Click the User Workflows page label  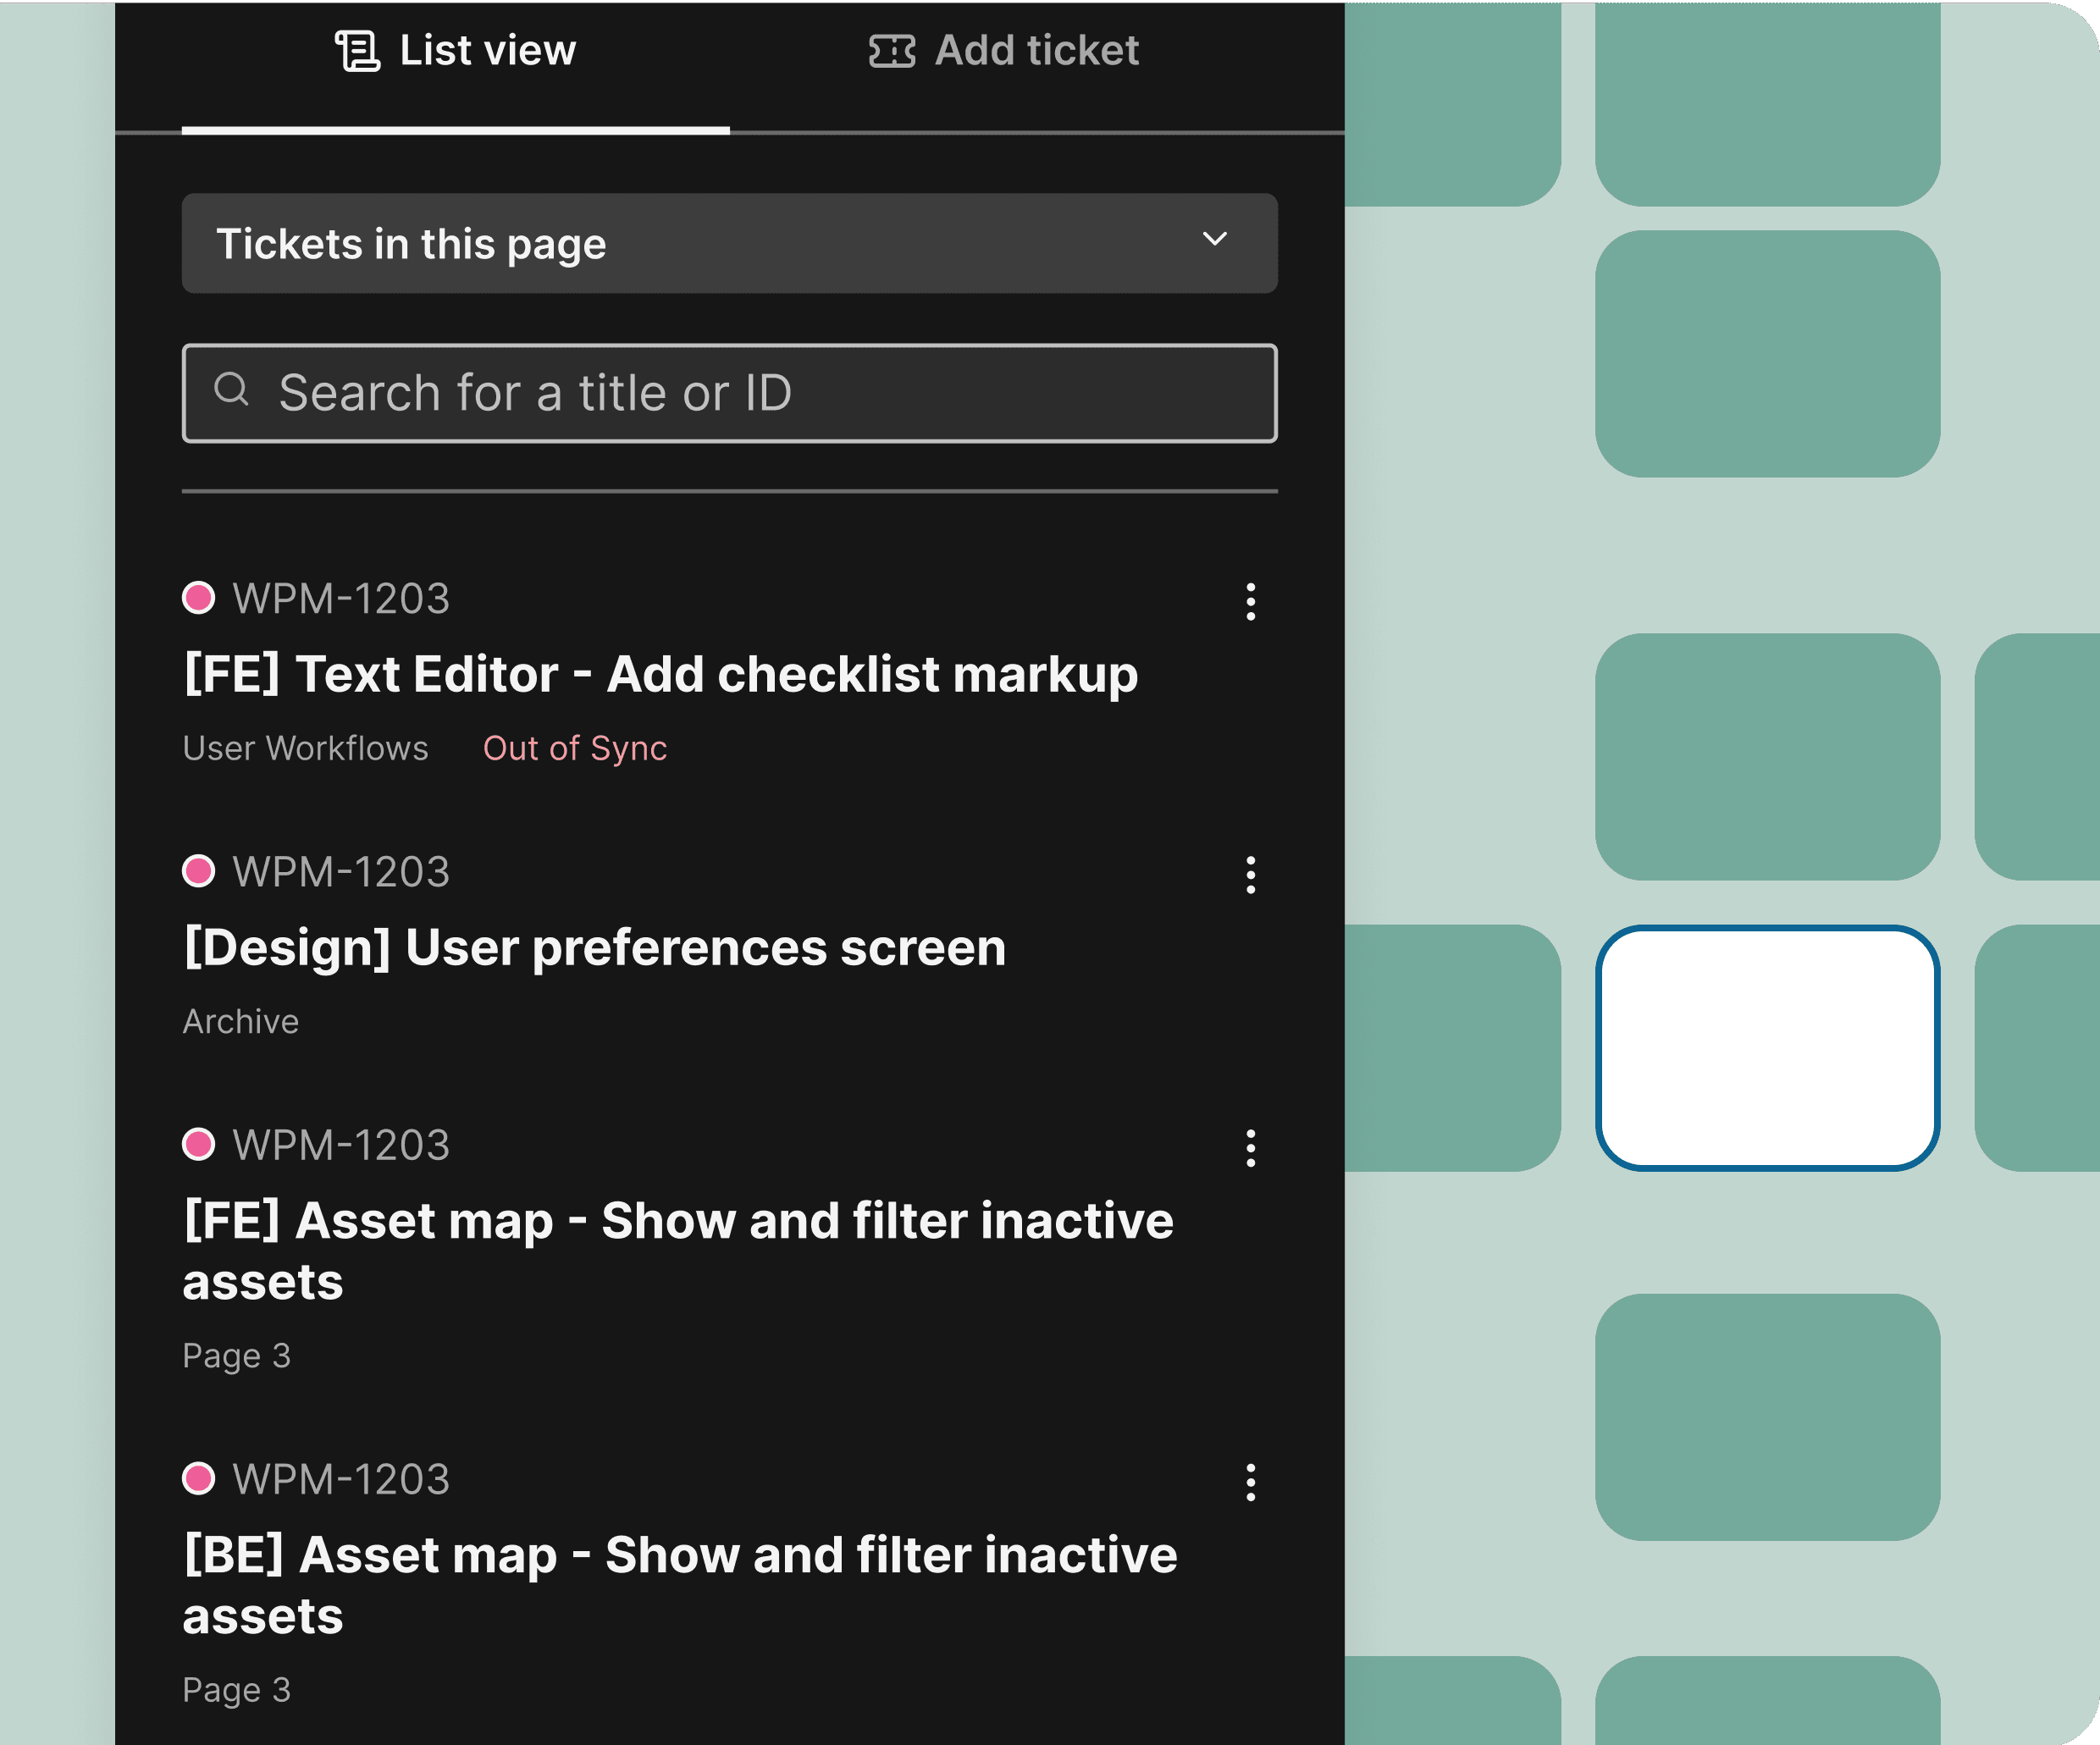(305, 748)
